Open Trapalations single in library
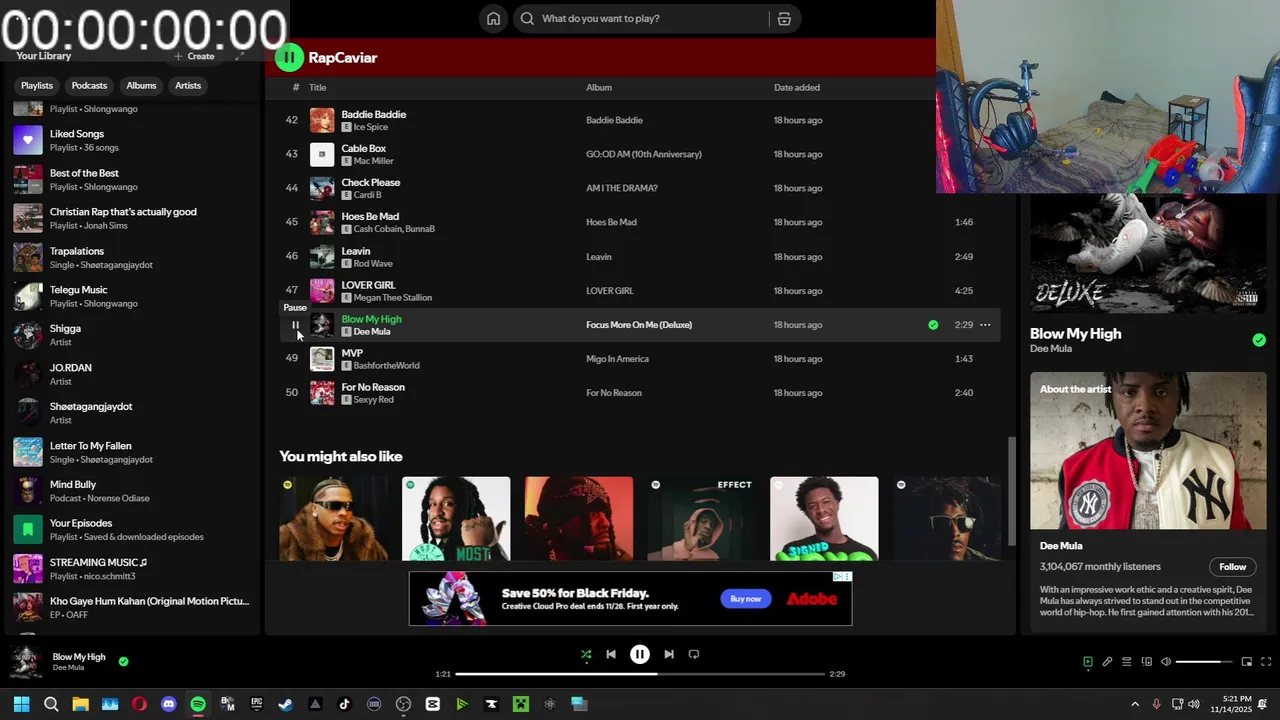The width and height of the screenshot is (1280, 720). coord(132,257)
